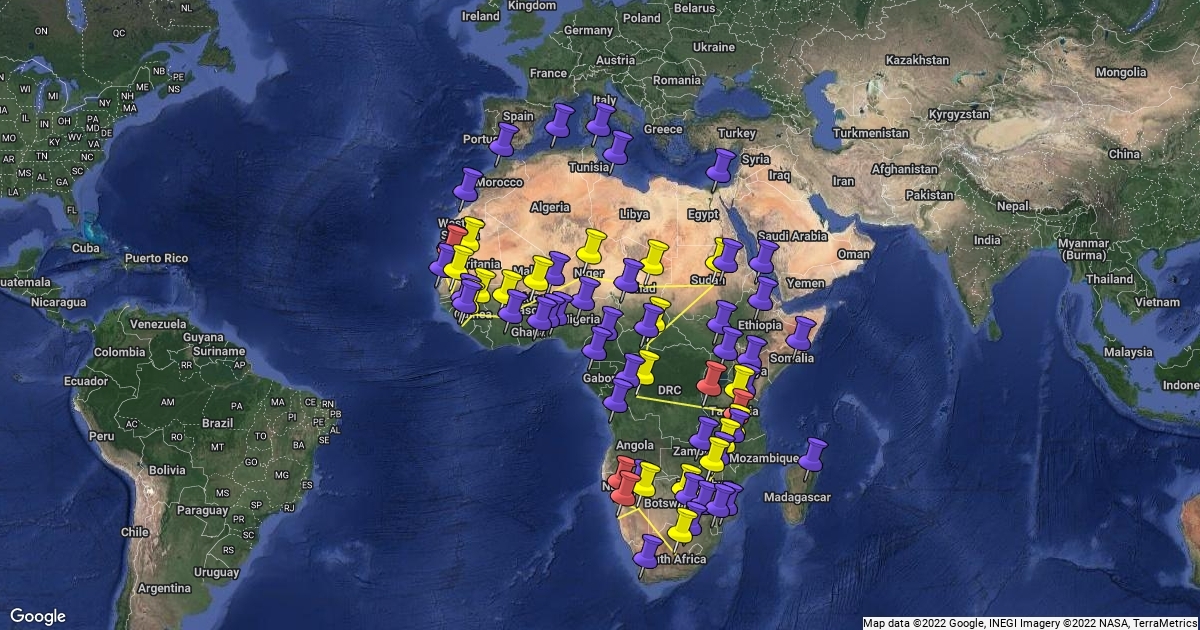
Task: Select the France country label
Action: point(548,73)
